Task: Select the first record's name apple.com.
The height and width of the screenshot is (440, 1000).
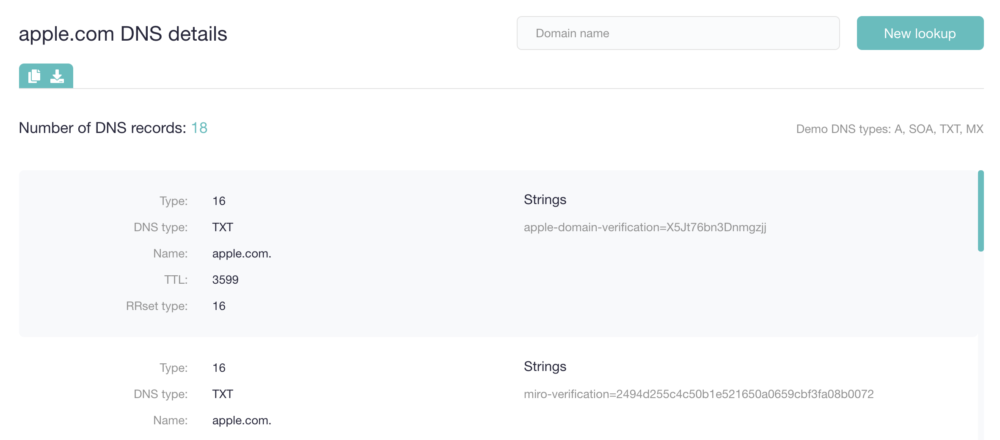Action: pyautogui.click(x=242, y=254)
